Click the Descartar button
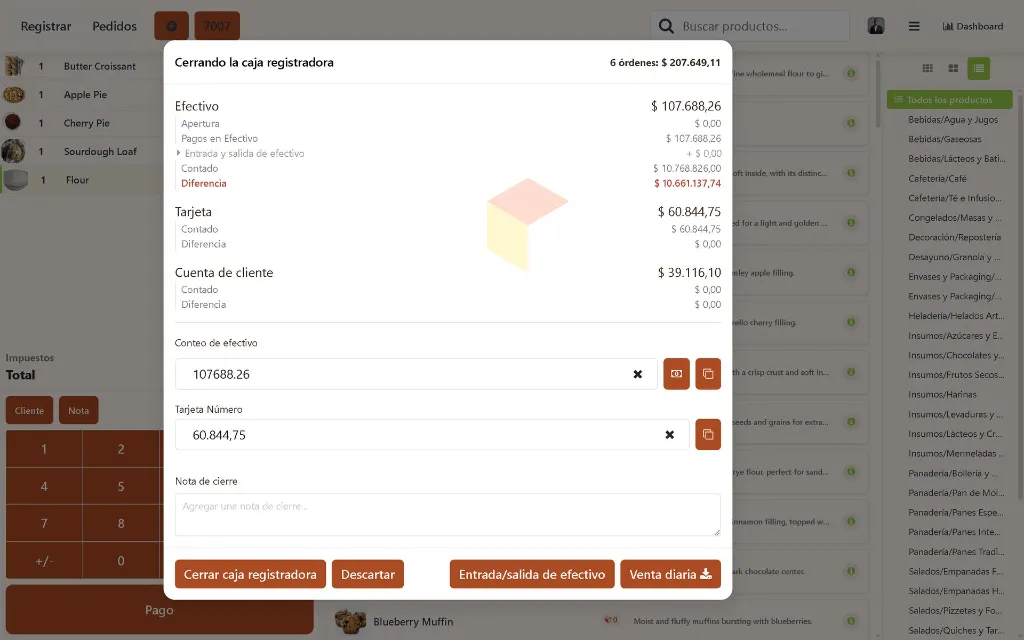Screen dimensions: 1024x640 [368, 574]
